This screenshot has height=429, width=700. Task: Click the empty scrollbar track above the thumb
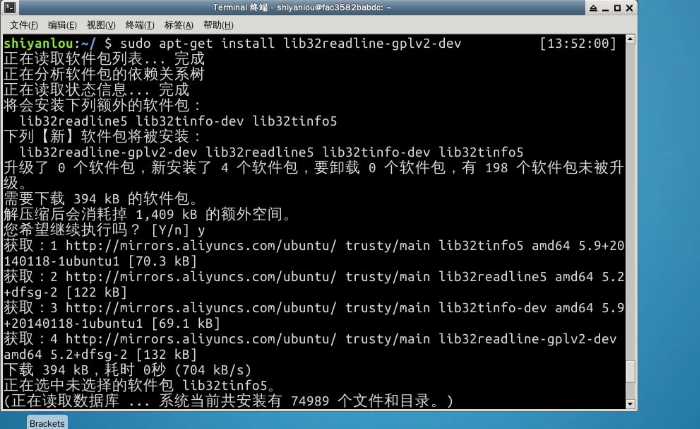click(630, 201)
